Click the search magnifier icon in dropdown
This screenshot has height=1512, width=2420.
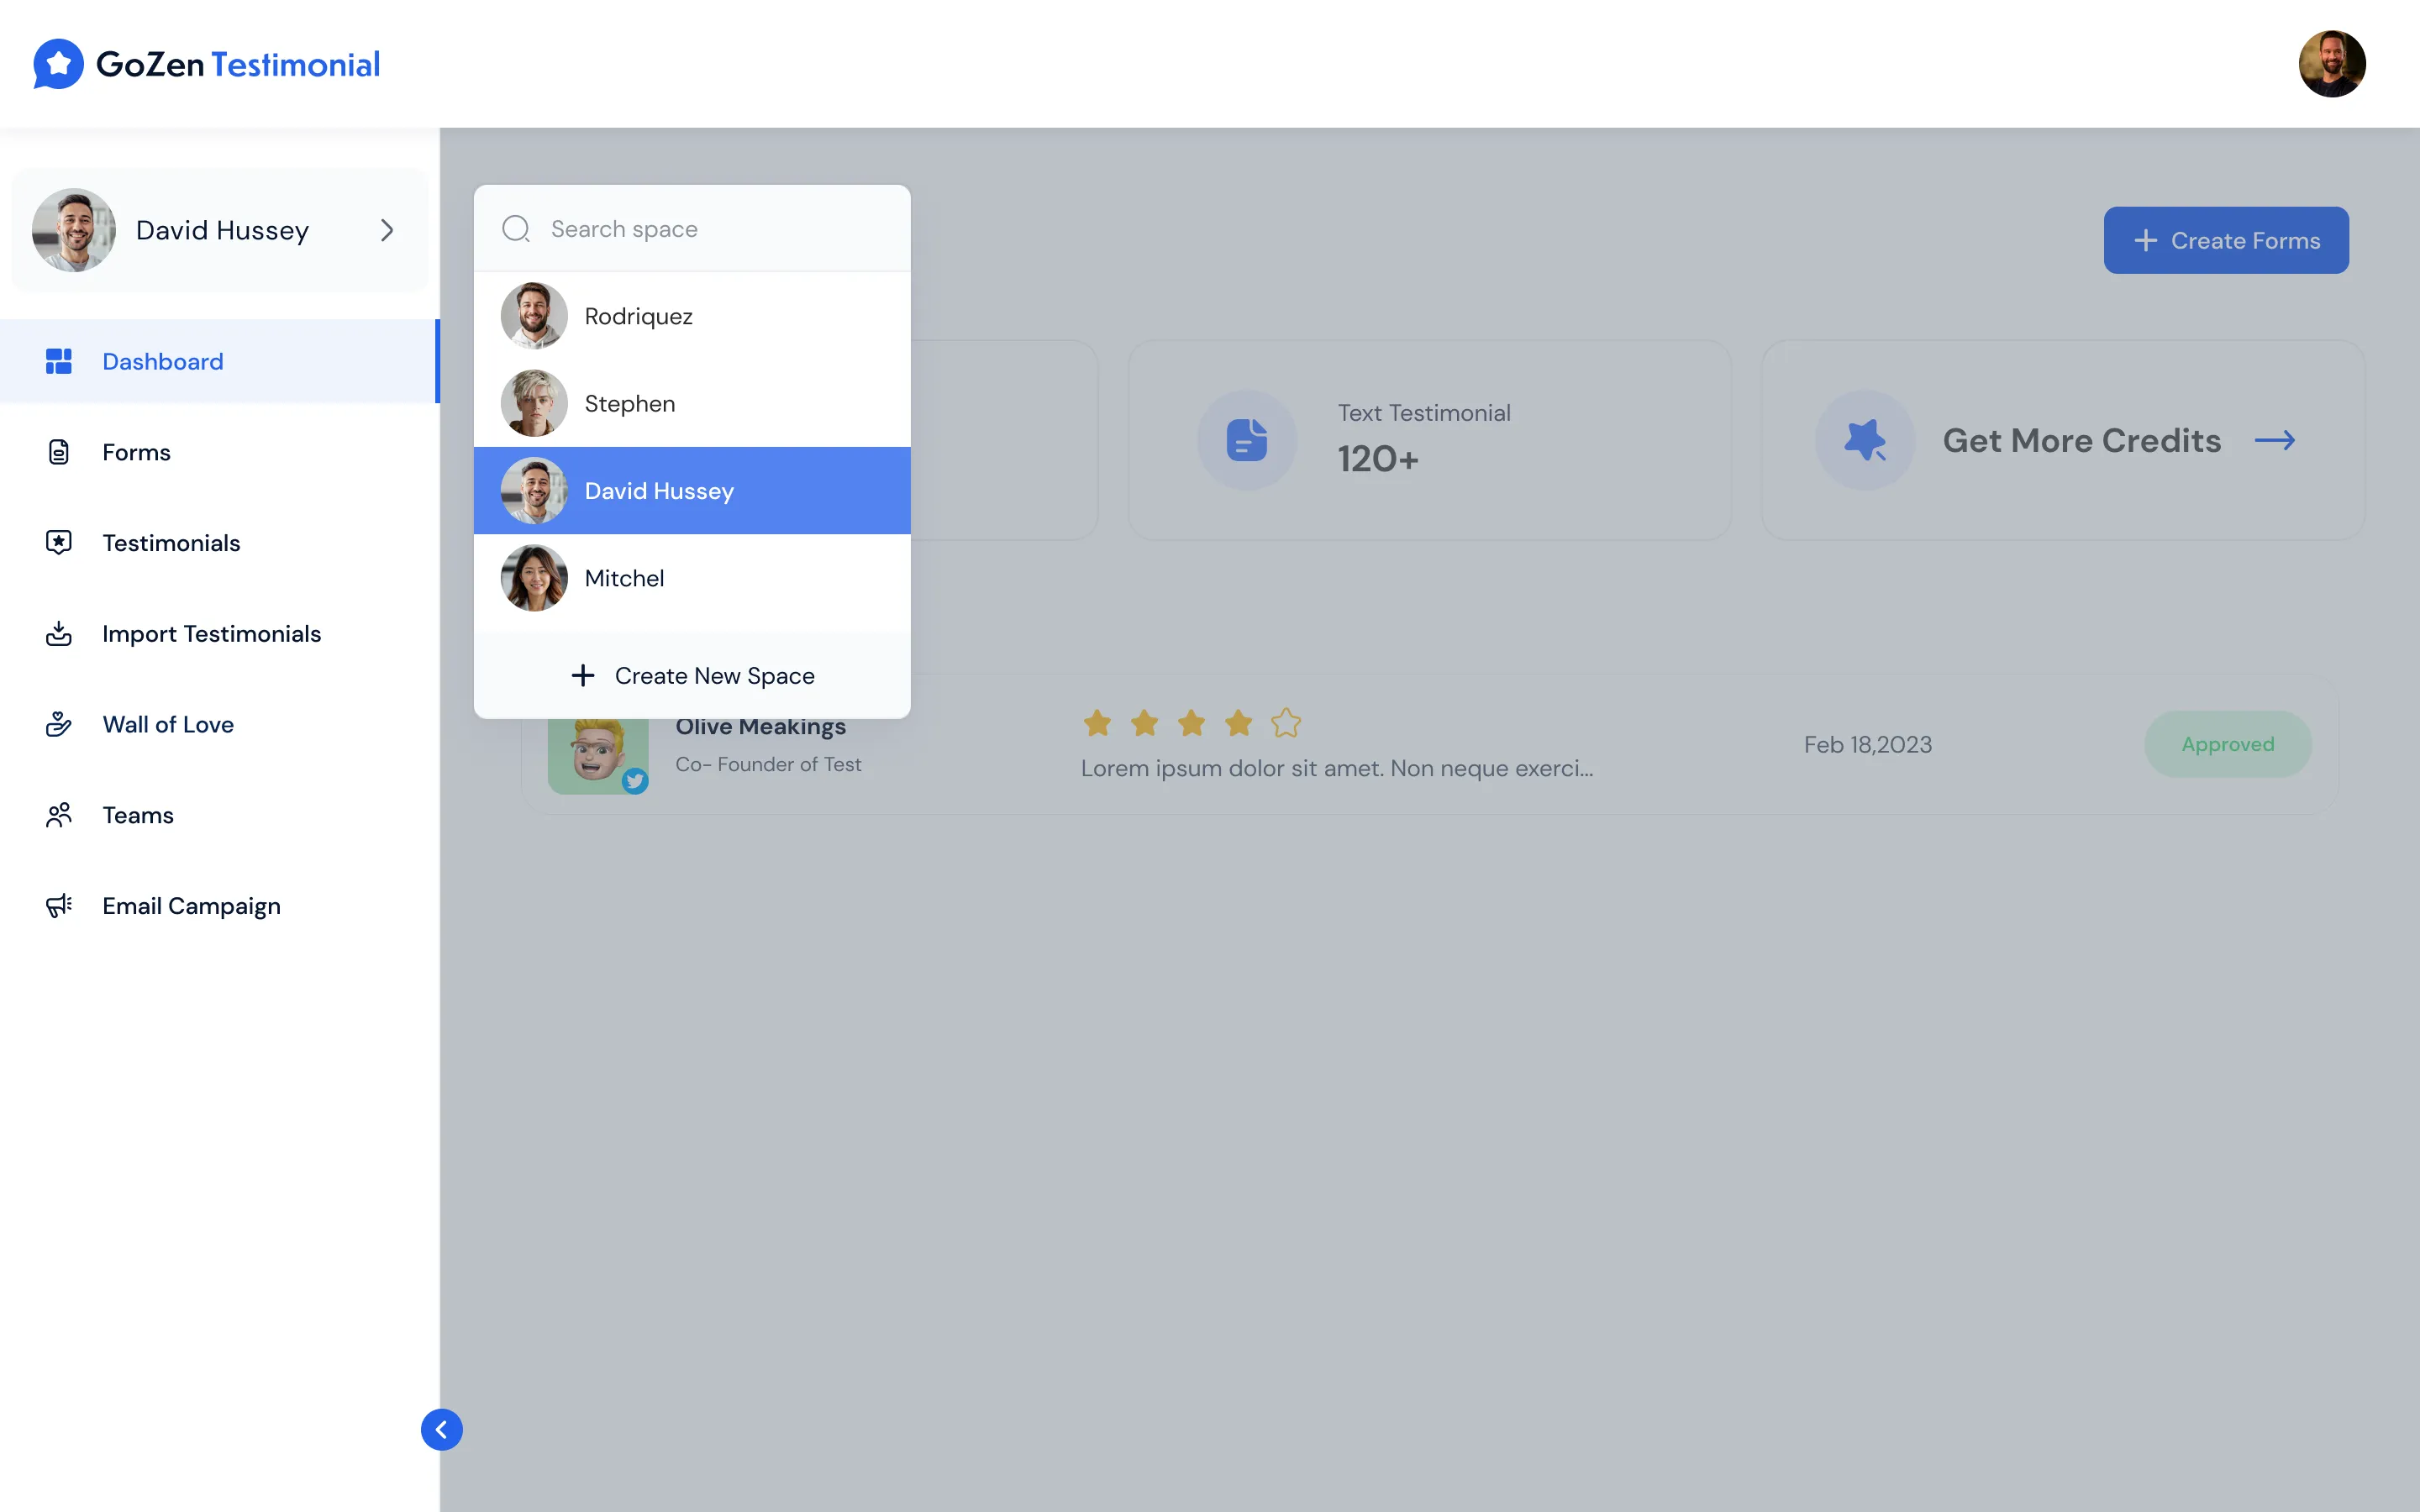click(x=516, y=229)
